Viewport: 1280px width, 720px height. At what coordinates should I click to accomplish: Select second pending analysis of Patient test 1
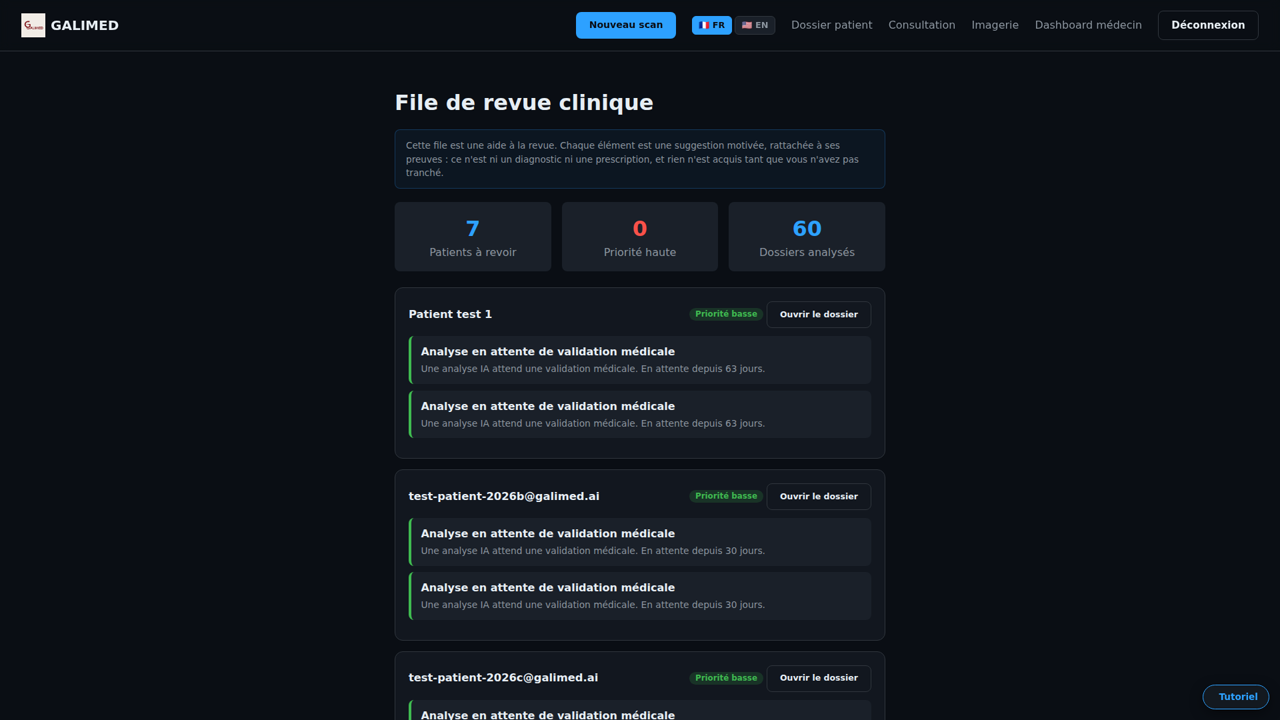tap(640, 414)
